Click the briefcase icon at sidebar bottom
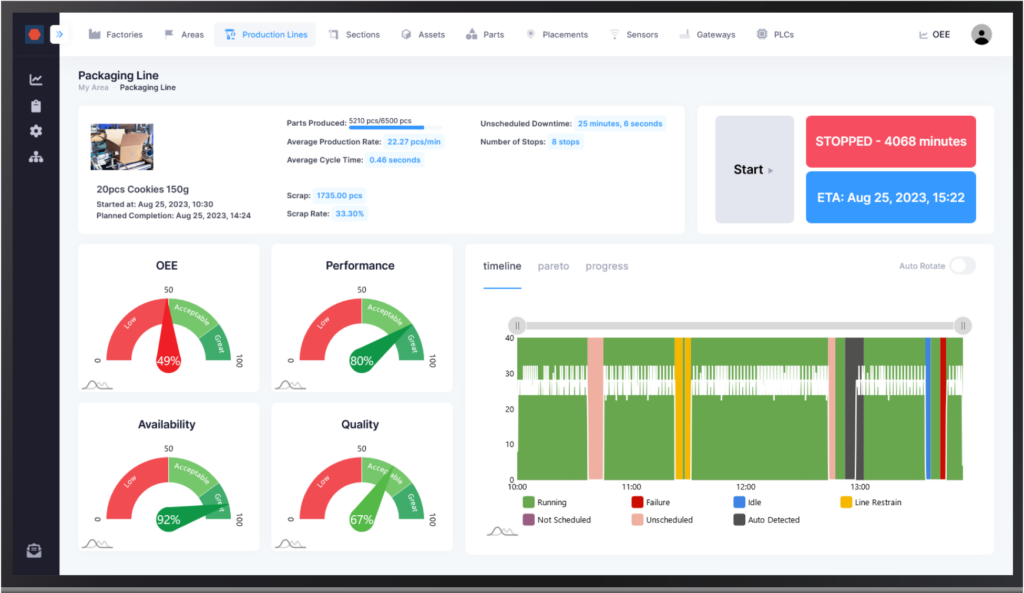 click(35, 551)
